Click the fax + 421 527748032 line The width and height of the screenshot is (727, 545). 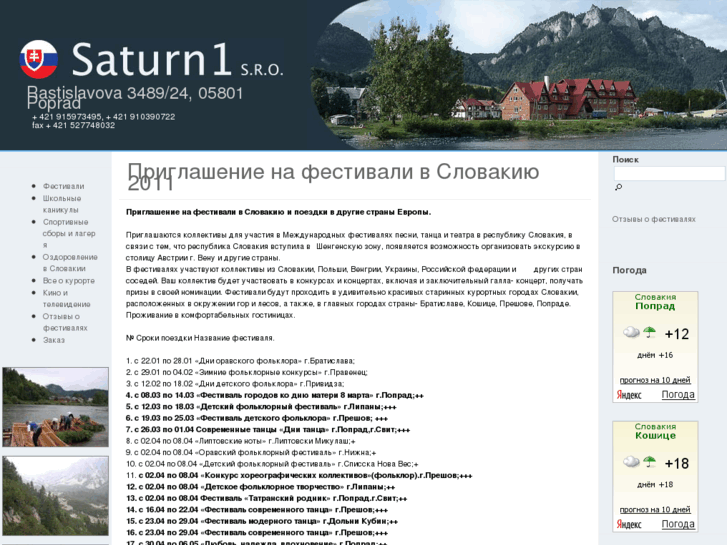click(73, 125)
